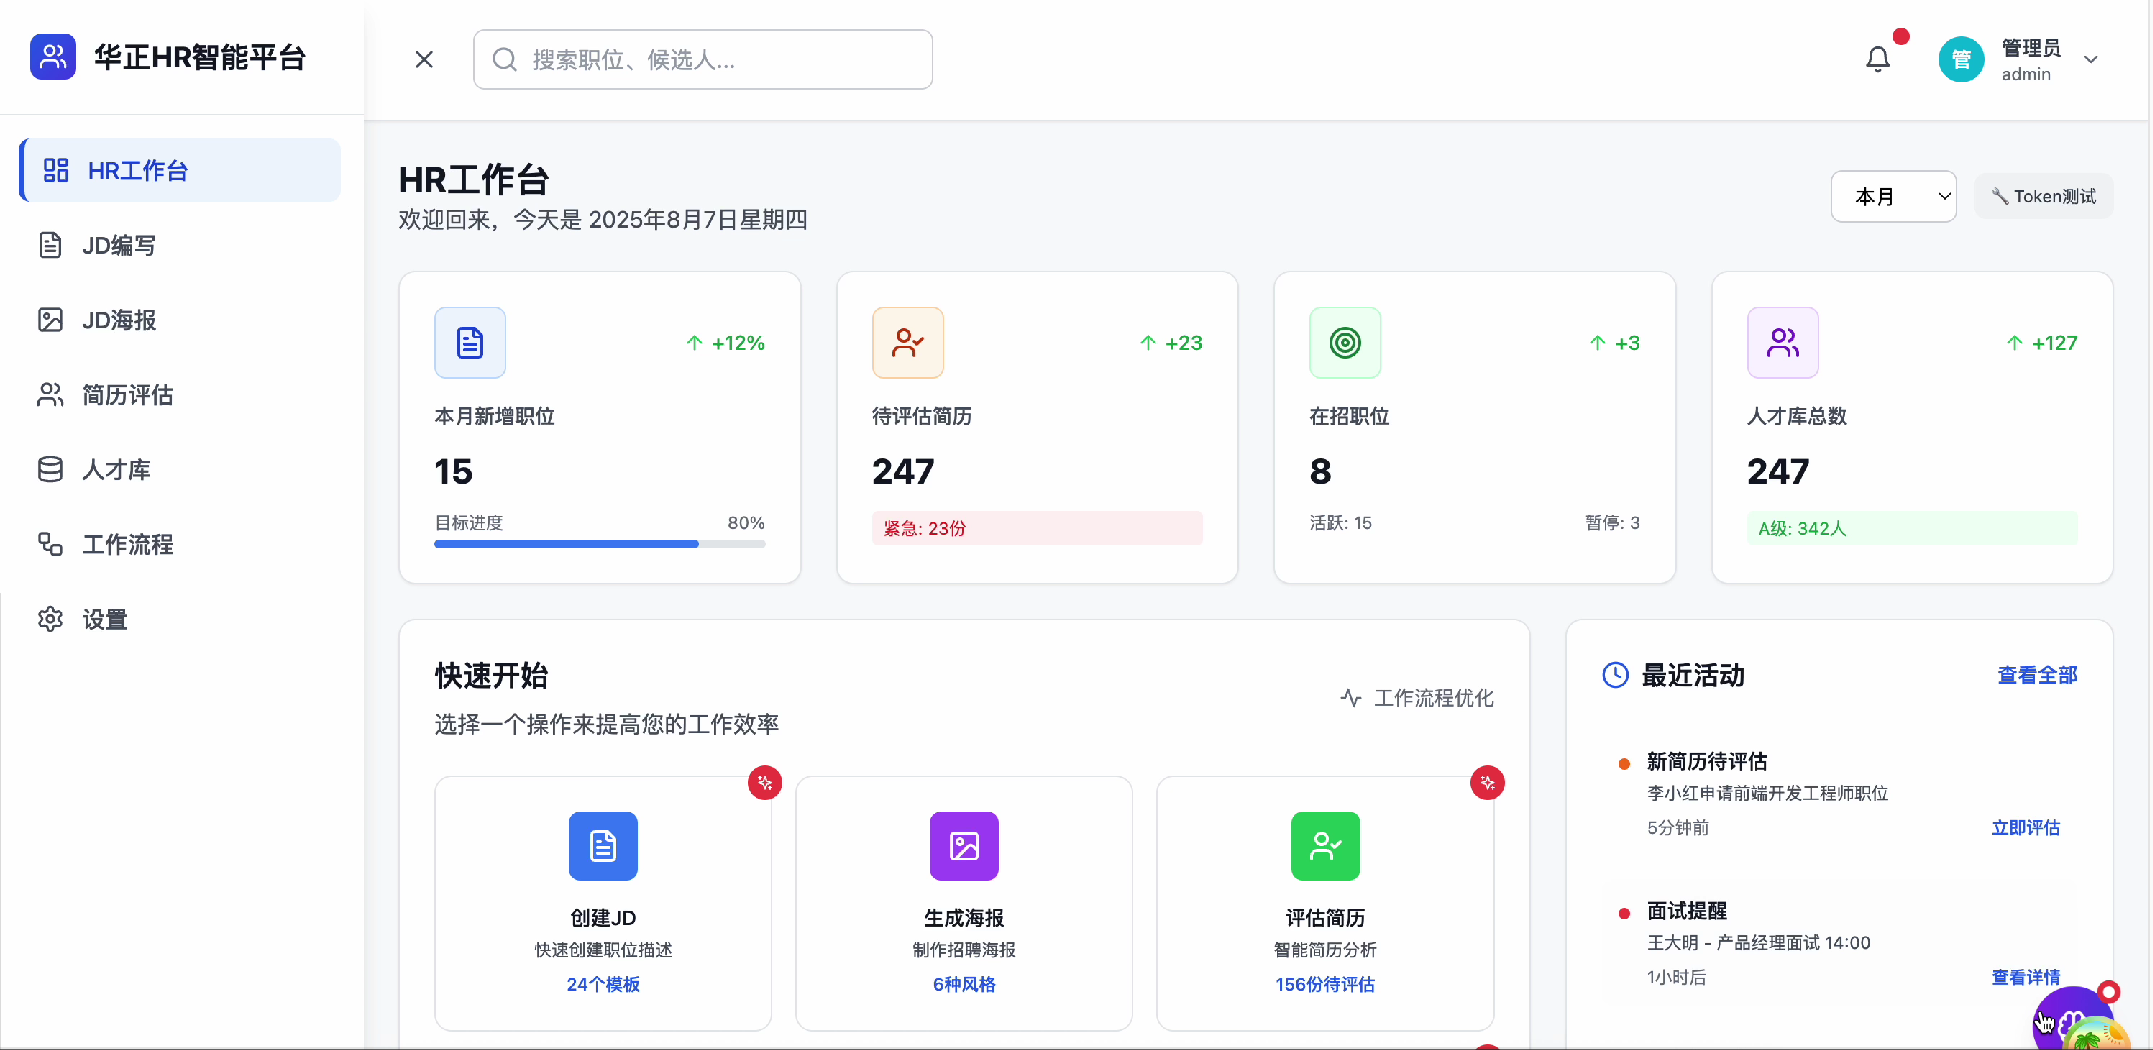2153x1050 pixels.
Task: Click the notification bell icon
Action: pos(1878,60)
